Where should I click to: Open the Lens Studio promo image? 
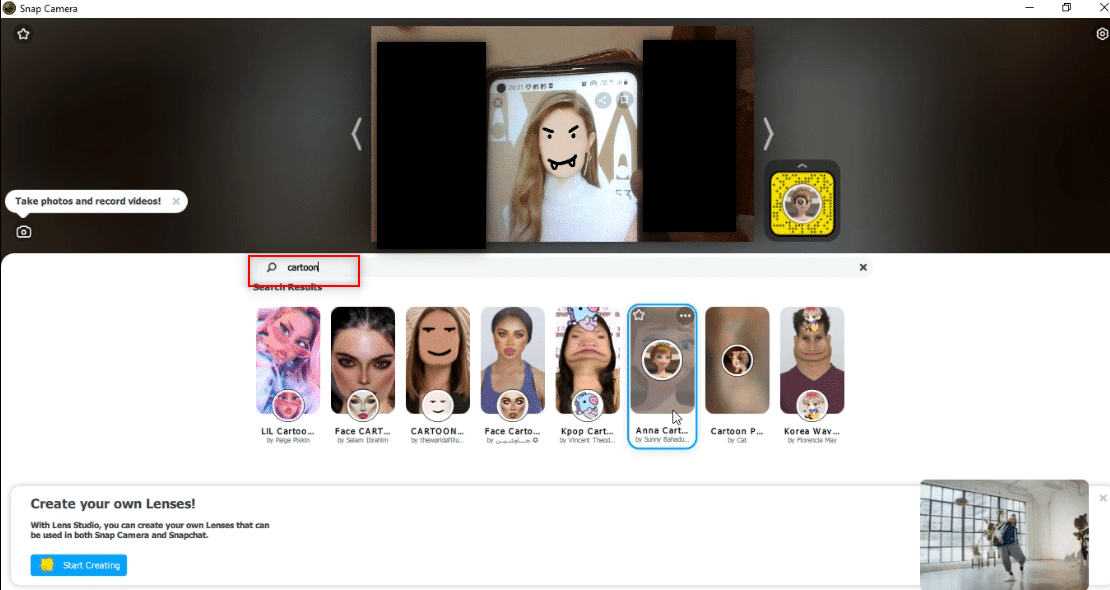click(1004, 534)
